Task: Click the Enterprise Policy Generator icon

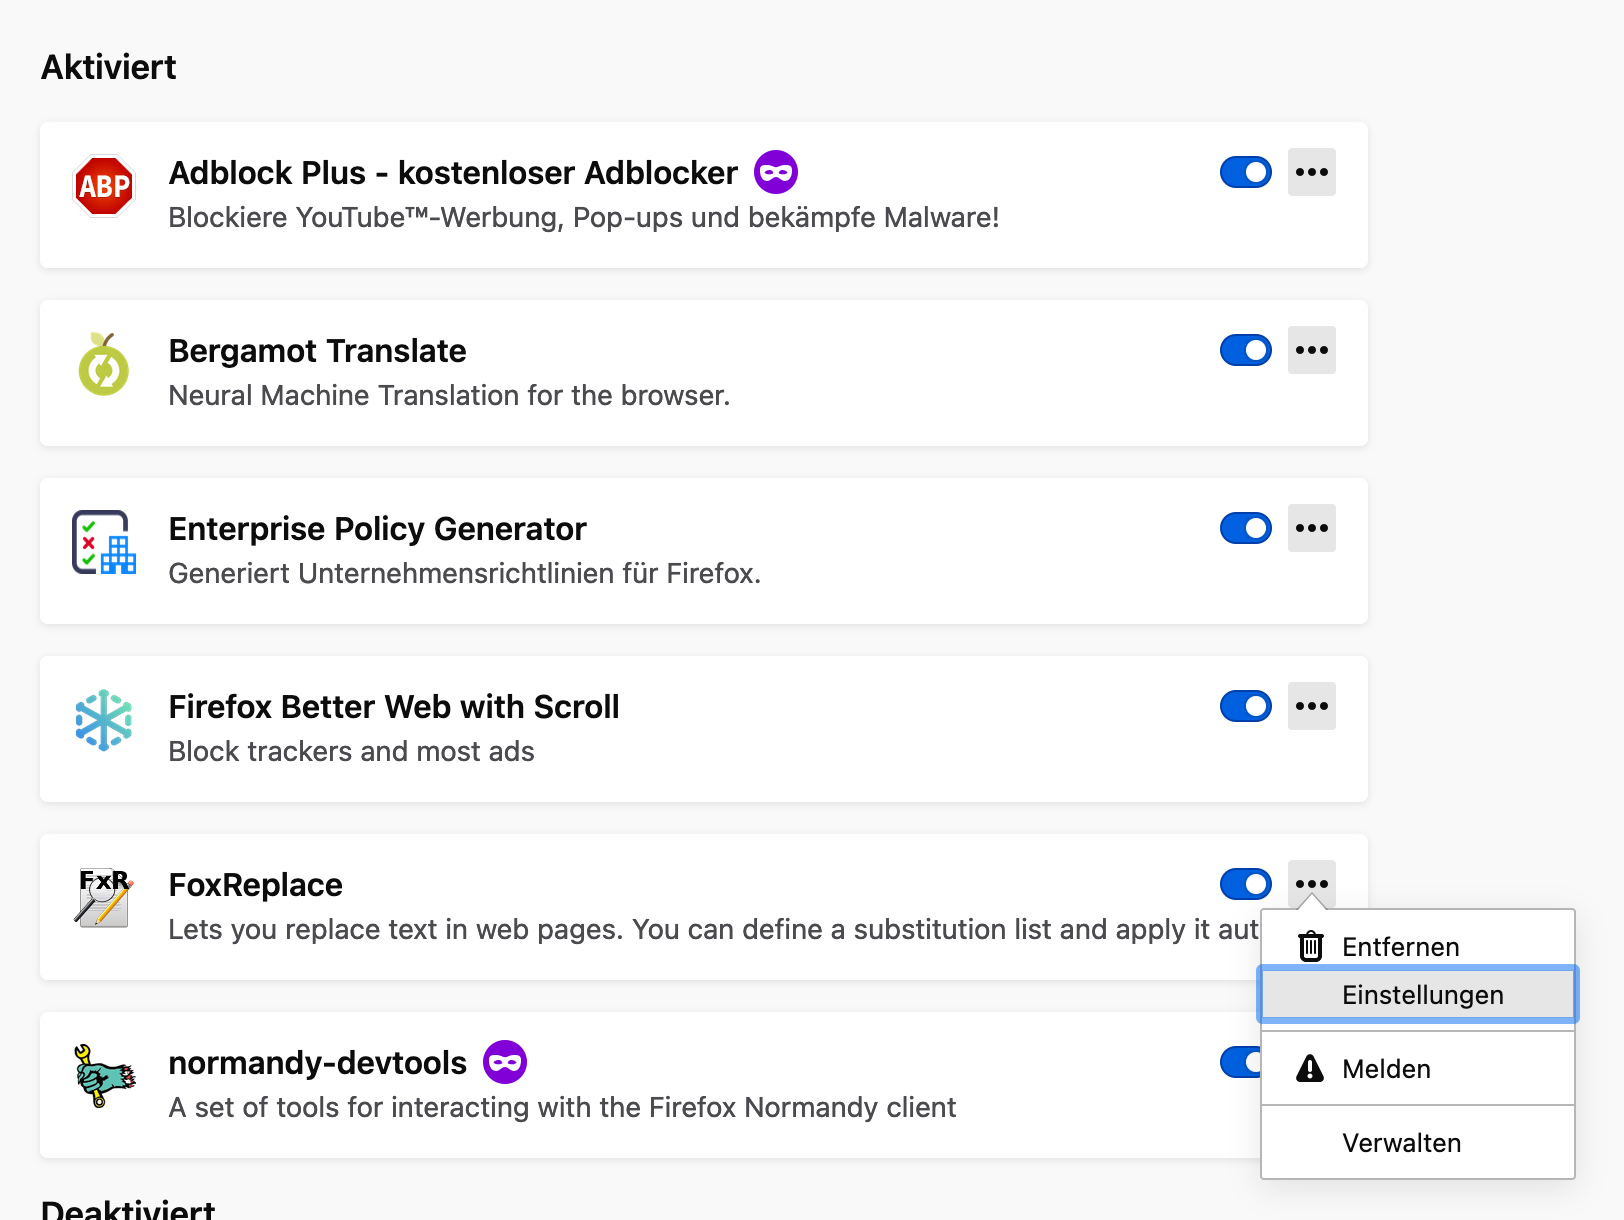Action: pyautogui.click(x=104, y=542)
